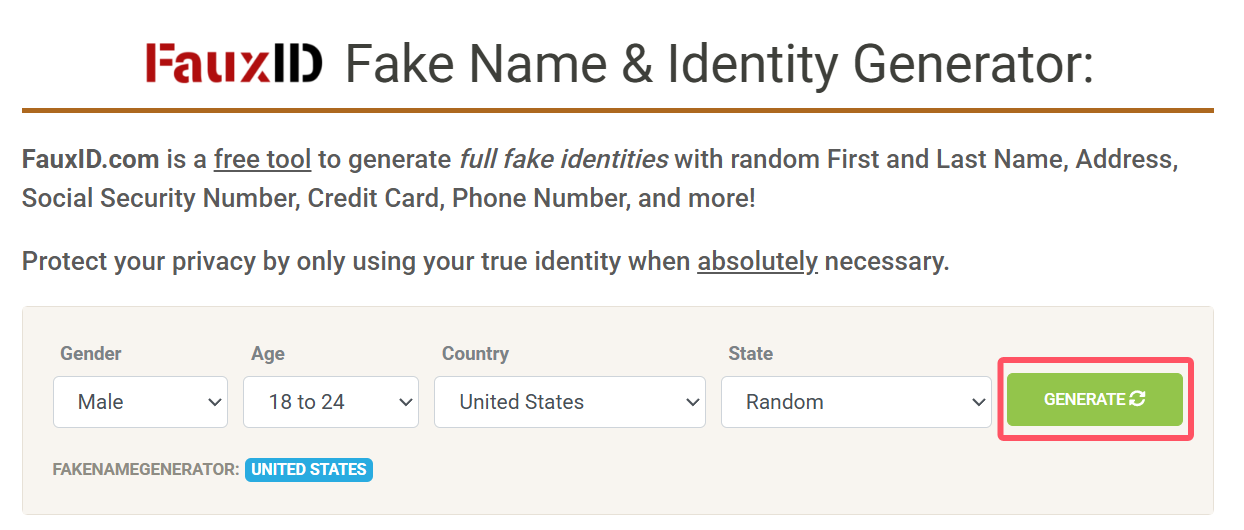Open the Age dropdown showing 18 to 24

(x=330, y=402)
